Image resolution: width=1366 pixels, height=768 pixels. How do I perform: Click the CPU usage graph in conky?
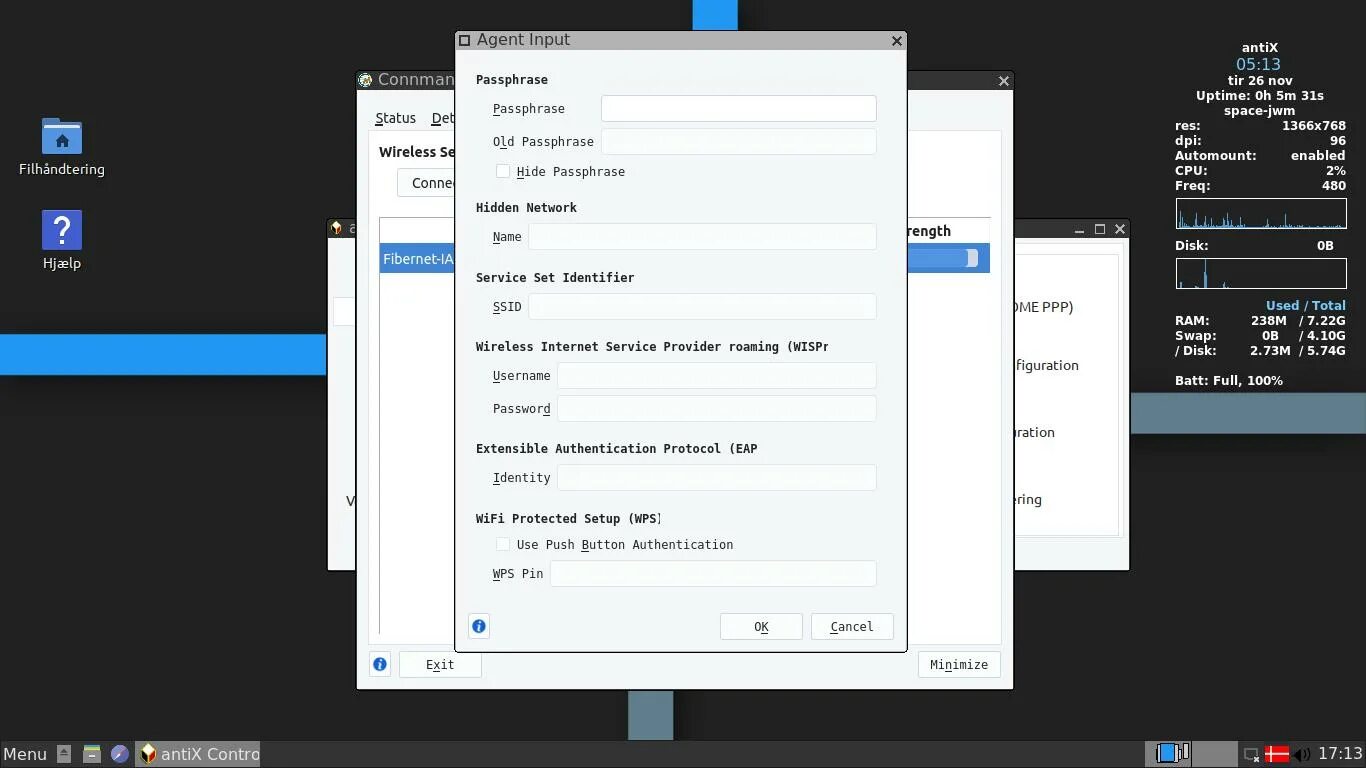tap(1261, 214)
